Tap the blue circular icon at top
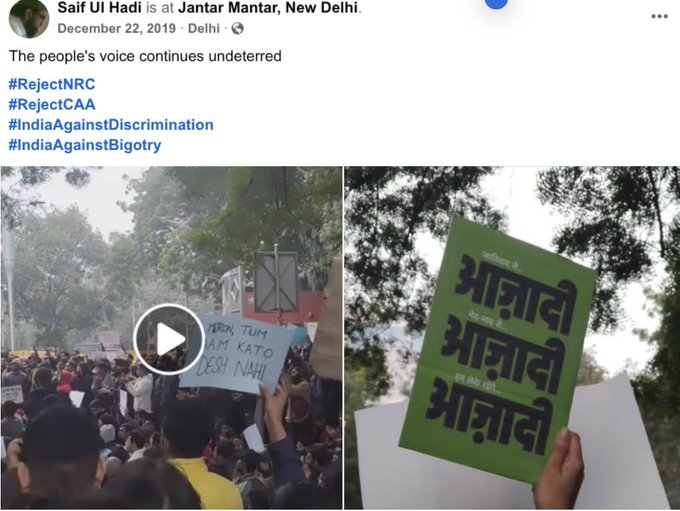 496,3
